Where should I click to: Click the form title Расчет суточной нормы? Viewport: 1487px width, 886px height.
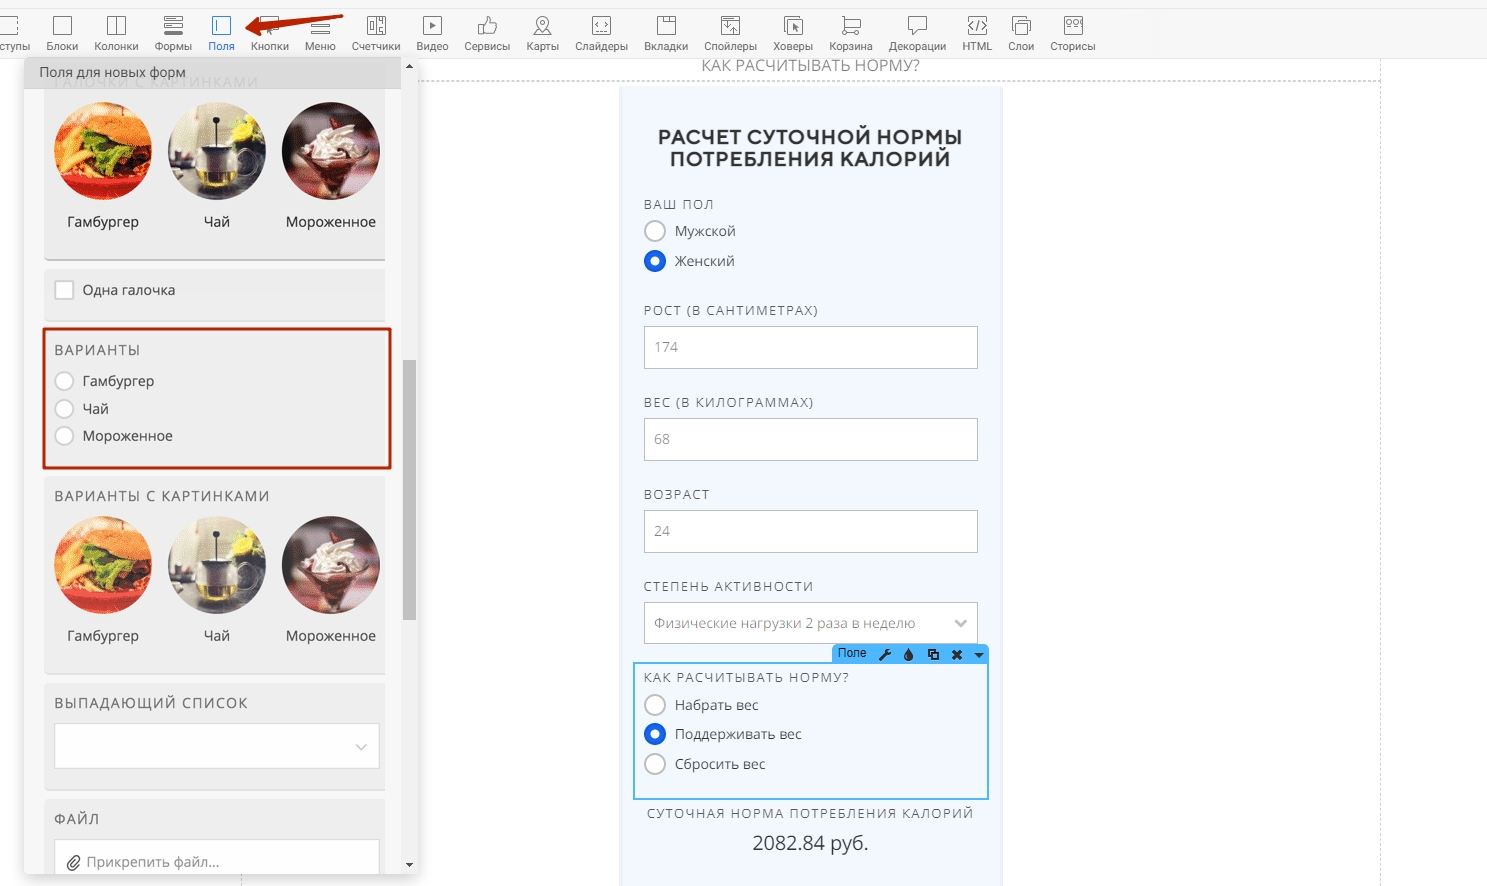click(x=810, y=147)
